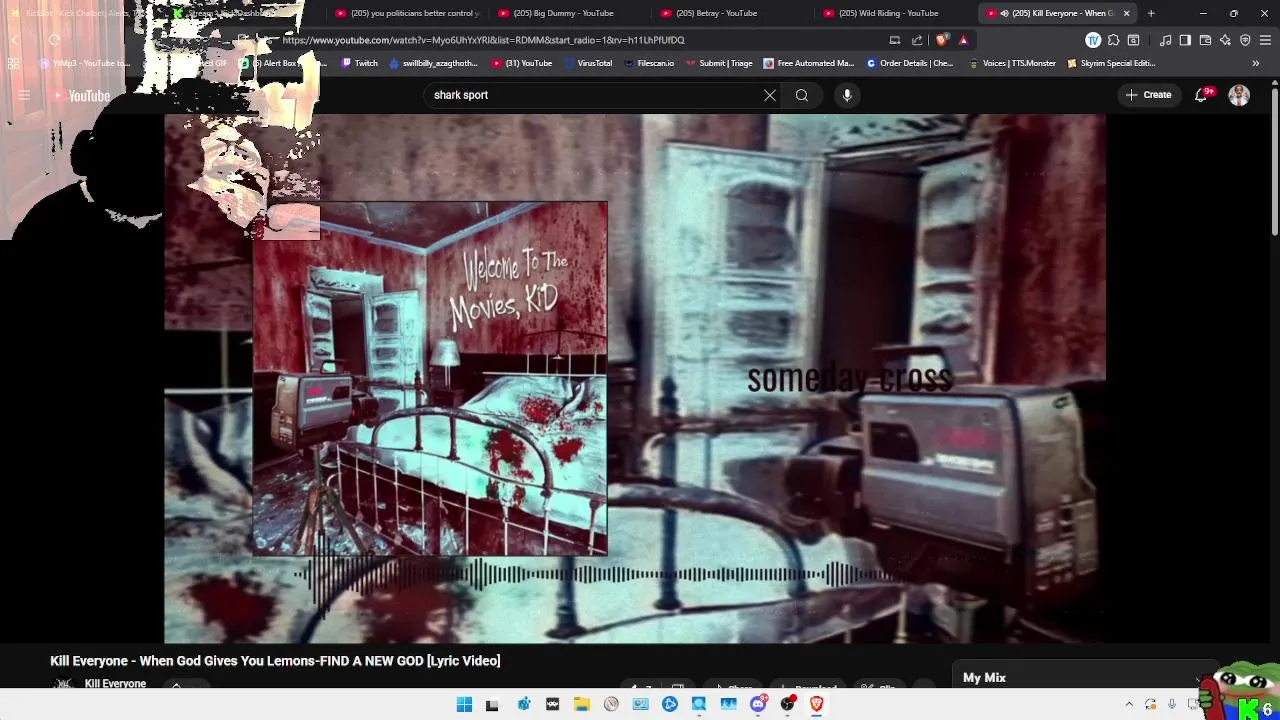Open the extensions puzzle icon
The image size is (1280, 720).
[x=1113, y=40]
